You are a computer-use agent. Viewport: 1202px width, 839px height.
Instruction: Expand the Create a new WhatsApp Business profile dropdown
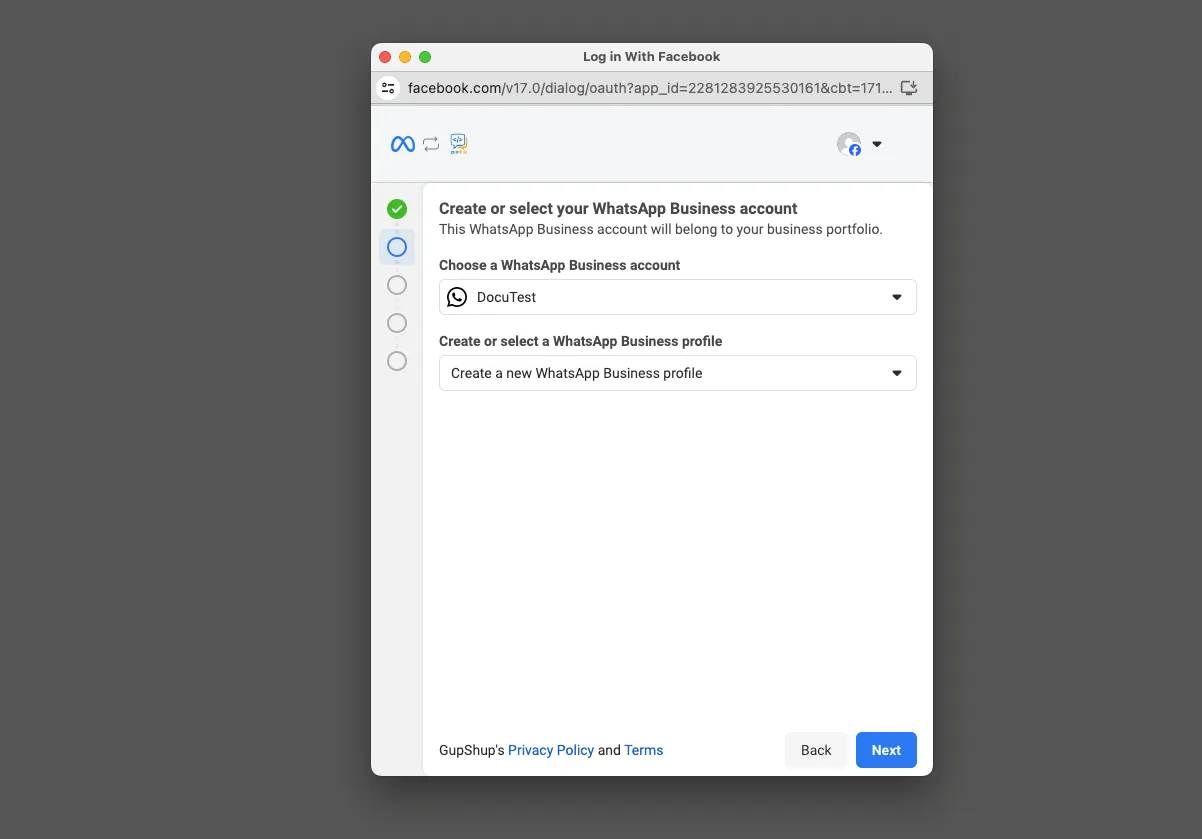coord(678,373)
